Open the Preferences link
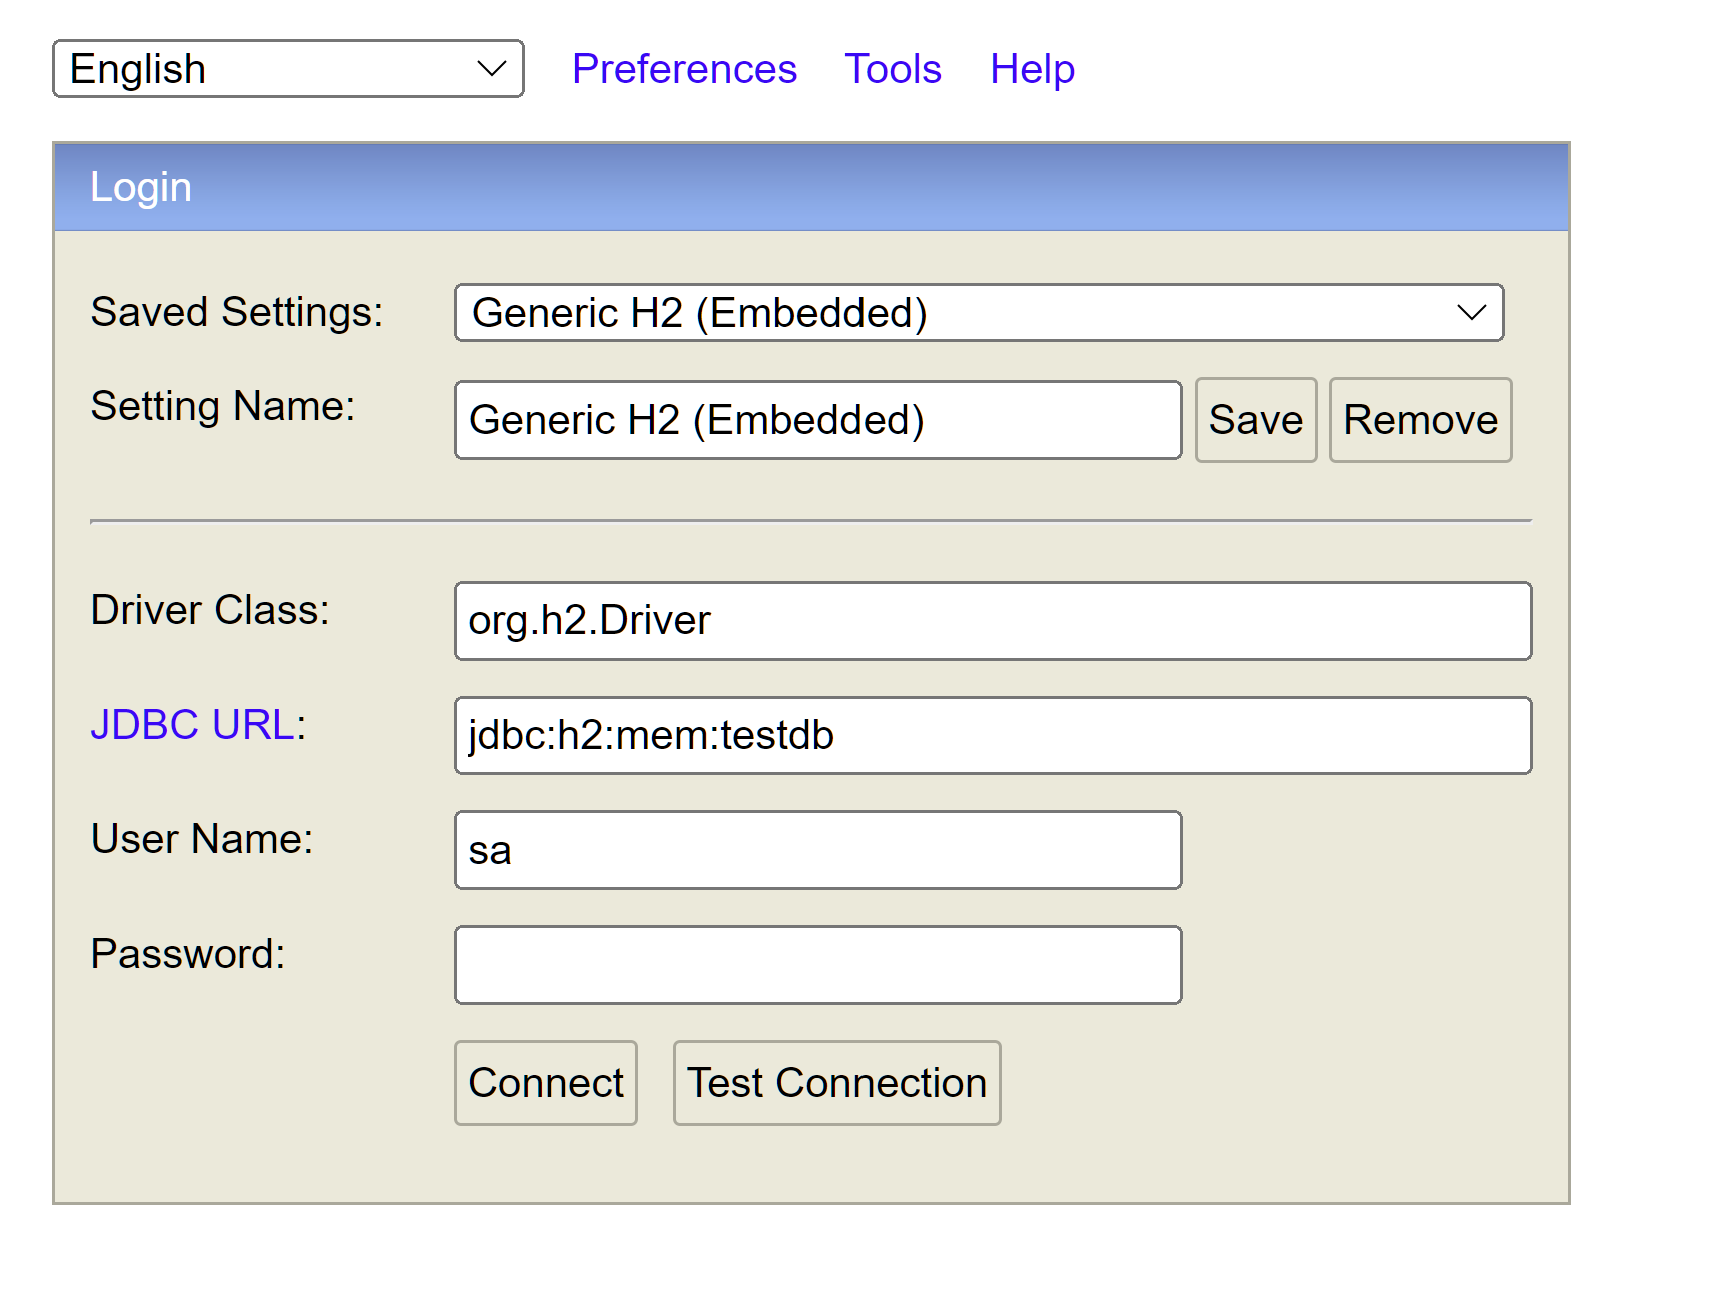The image size is (1718, 1296). tap(684, 69)
